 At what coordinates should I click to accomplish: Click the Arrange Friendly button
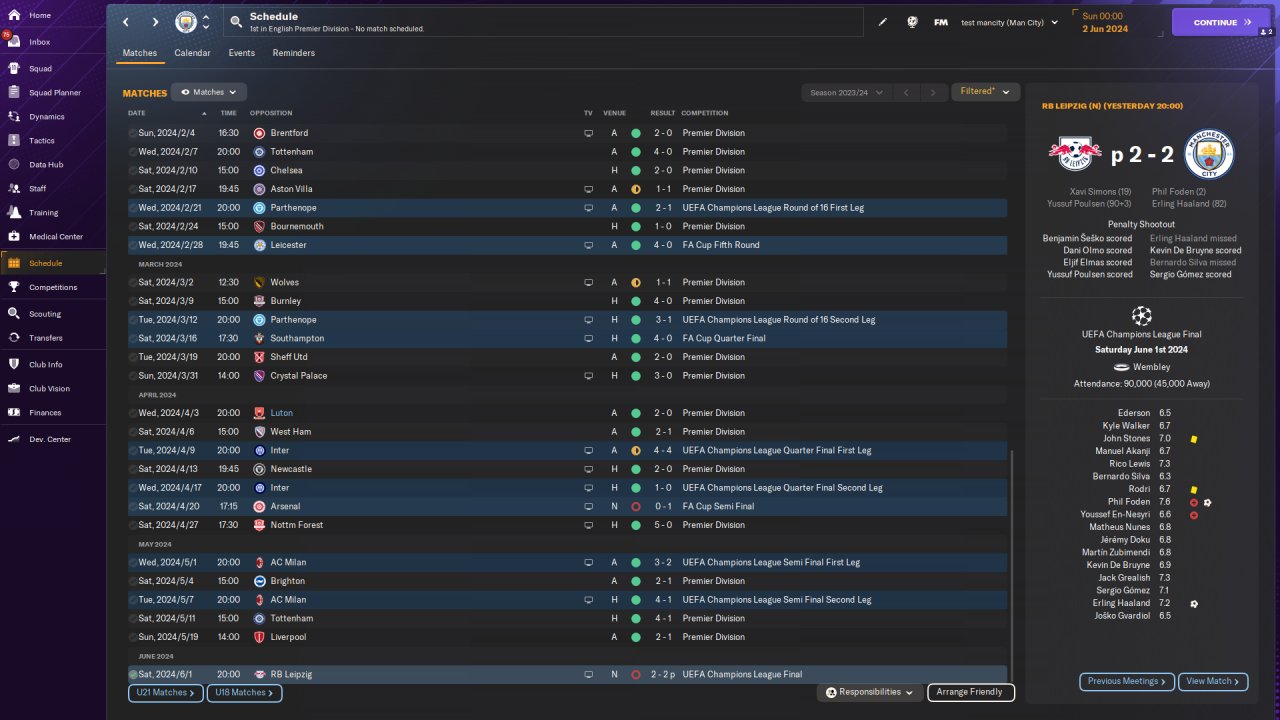point(971,692)
